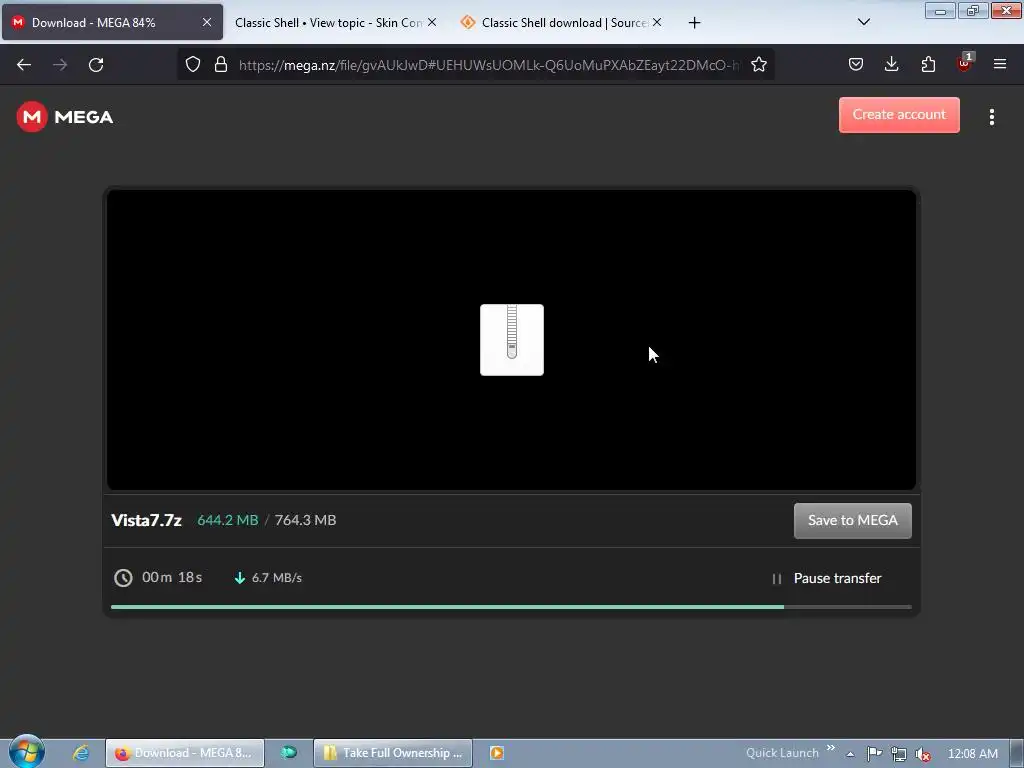Click the MEGA logo
The image size is (1024, 768).
click(x=65, y=117)
